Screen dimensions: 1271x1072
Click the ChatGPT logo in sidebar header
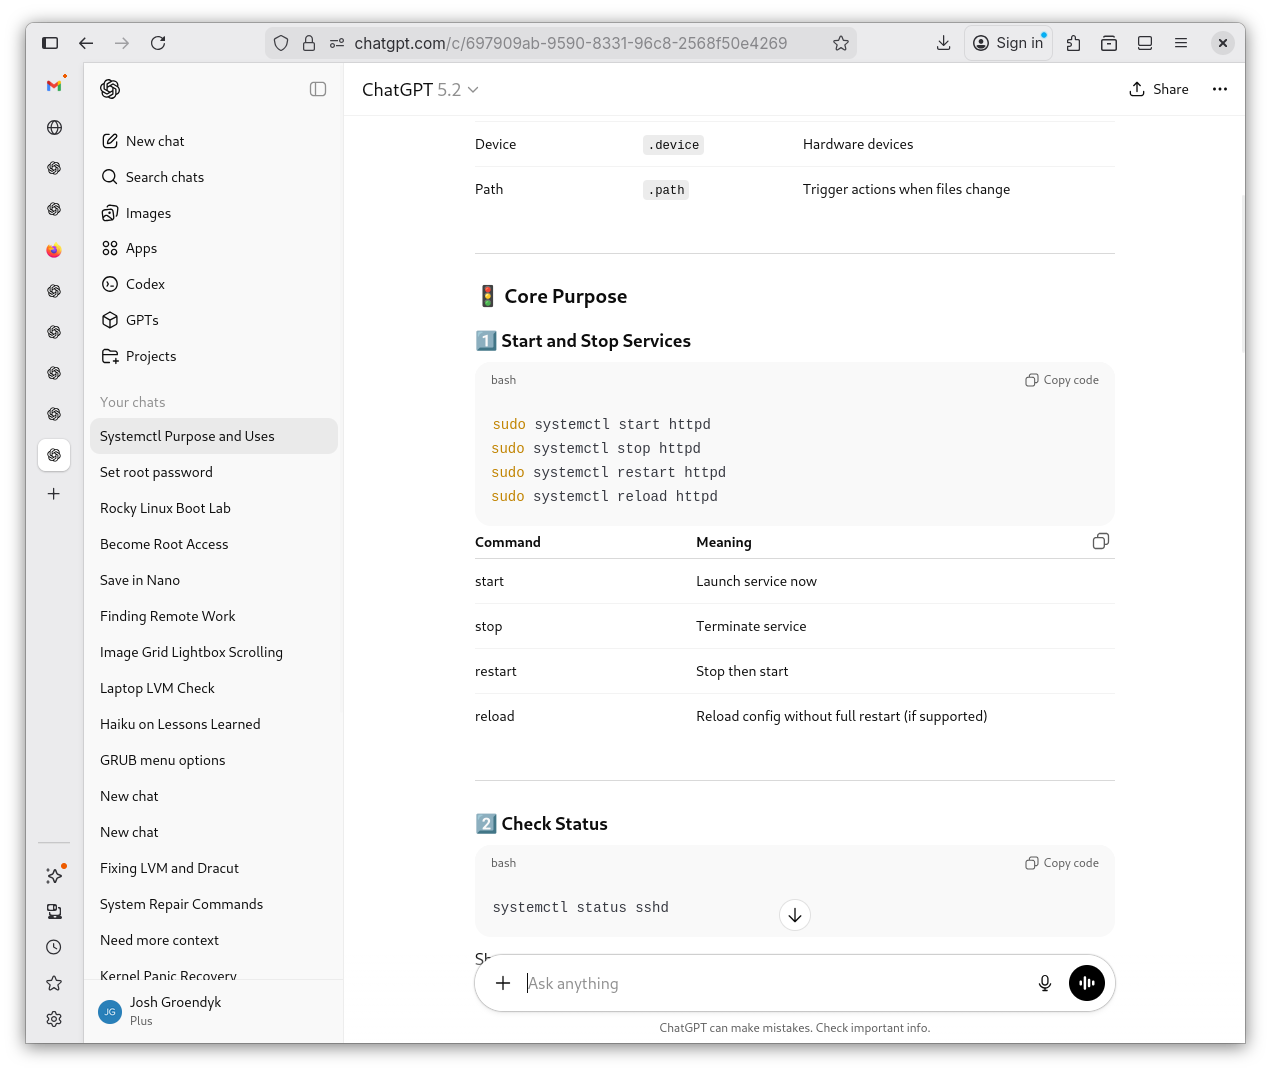pos(110,89)
